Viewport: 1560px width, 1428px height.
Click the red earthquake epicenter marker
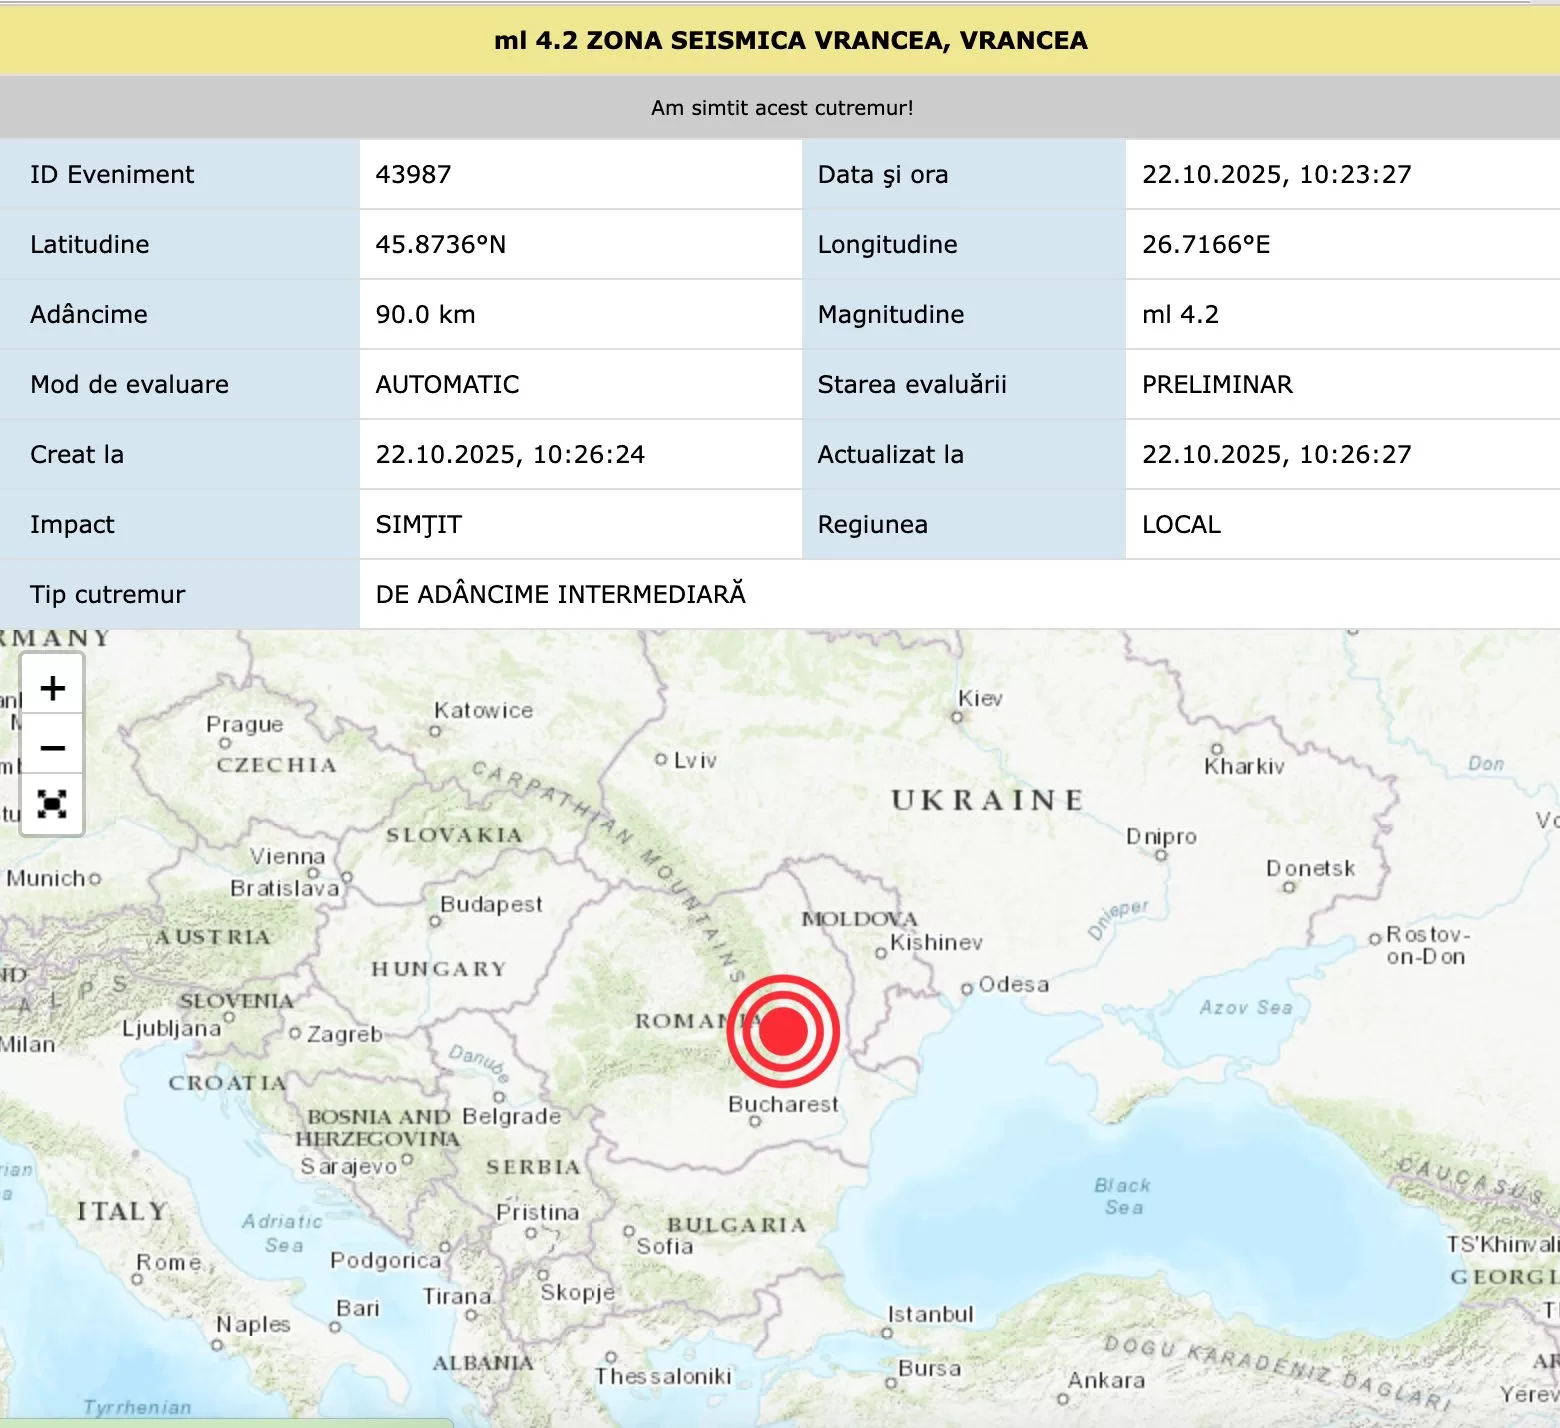coord(783,1031)
